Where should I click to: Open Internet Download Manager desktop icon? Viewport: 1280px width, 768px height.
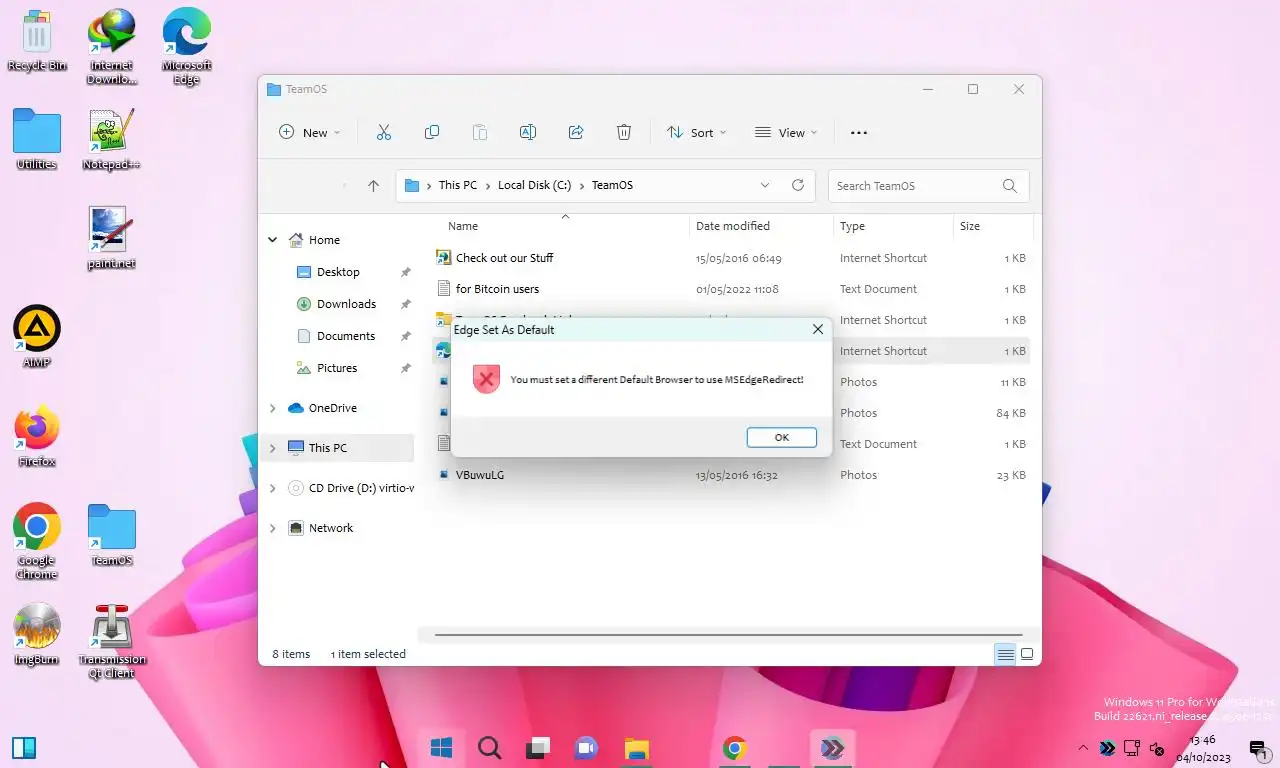111,46
